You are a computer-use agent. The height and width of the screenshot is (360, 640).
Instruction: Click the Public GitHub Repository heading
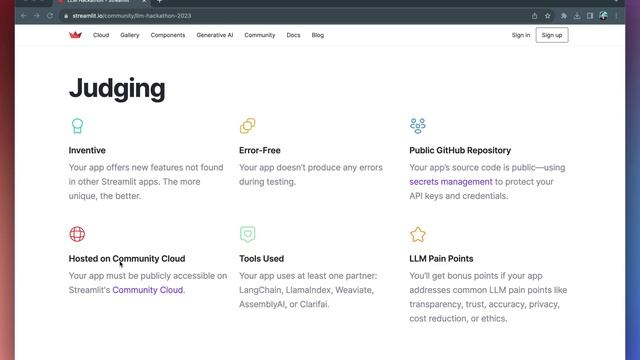click(460, 150)
